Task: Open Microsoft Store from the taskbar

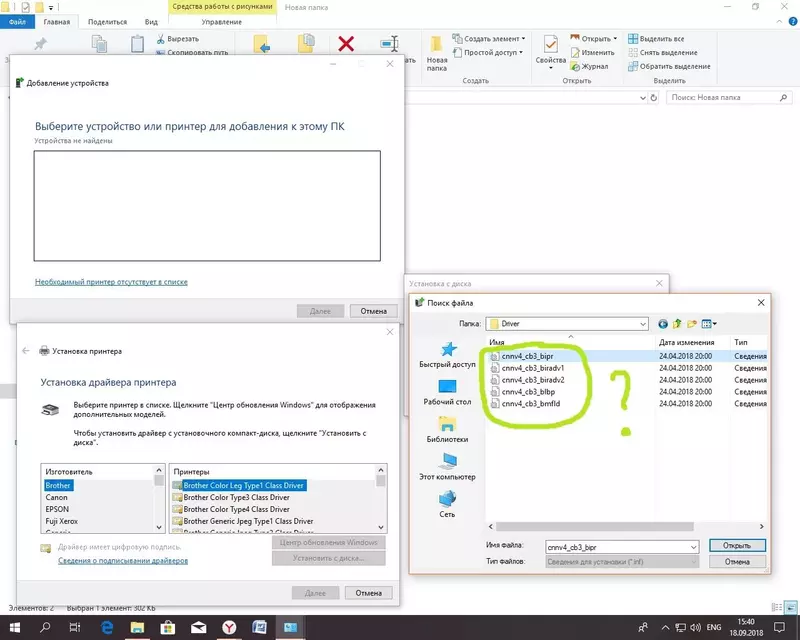Action: [x=168, y=627]
